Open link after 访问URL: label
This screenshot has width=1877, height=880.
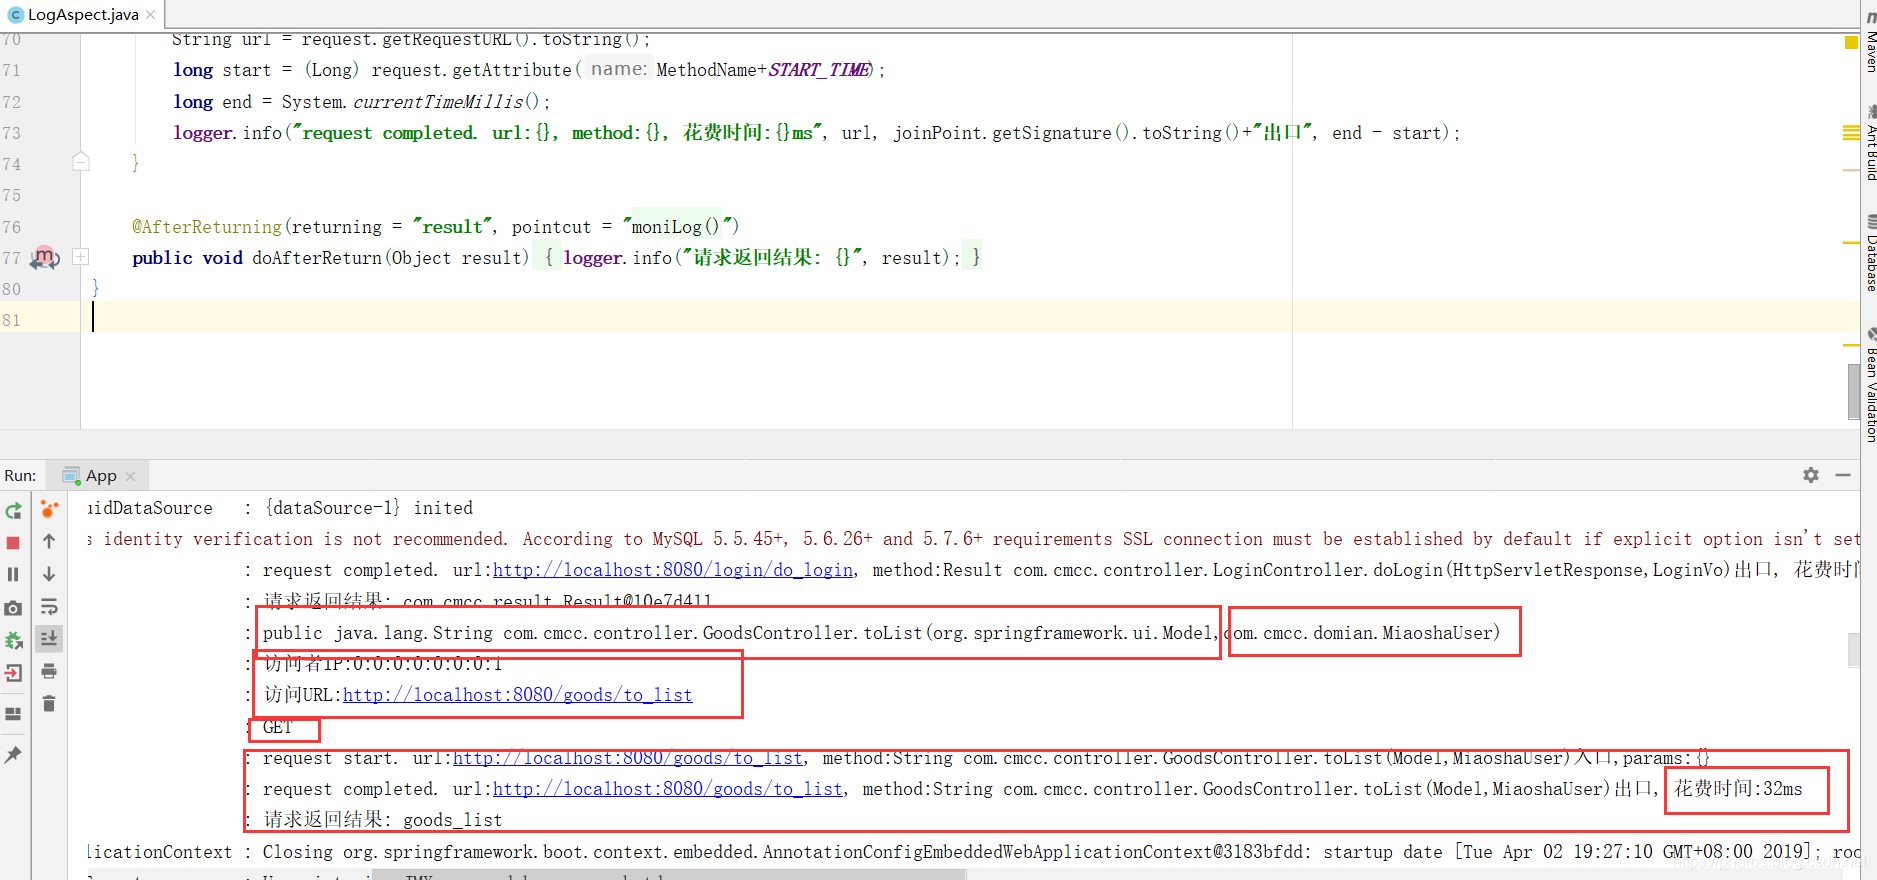pyautogui.click(x=517, y=694)
